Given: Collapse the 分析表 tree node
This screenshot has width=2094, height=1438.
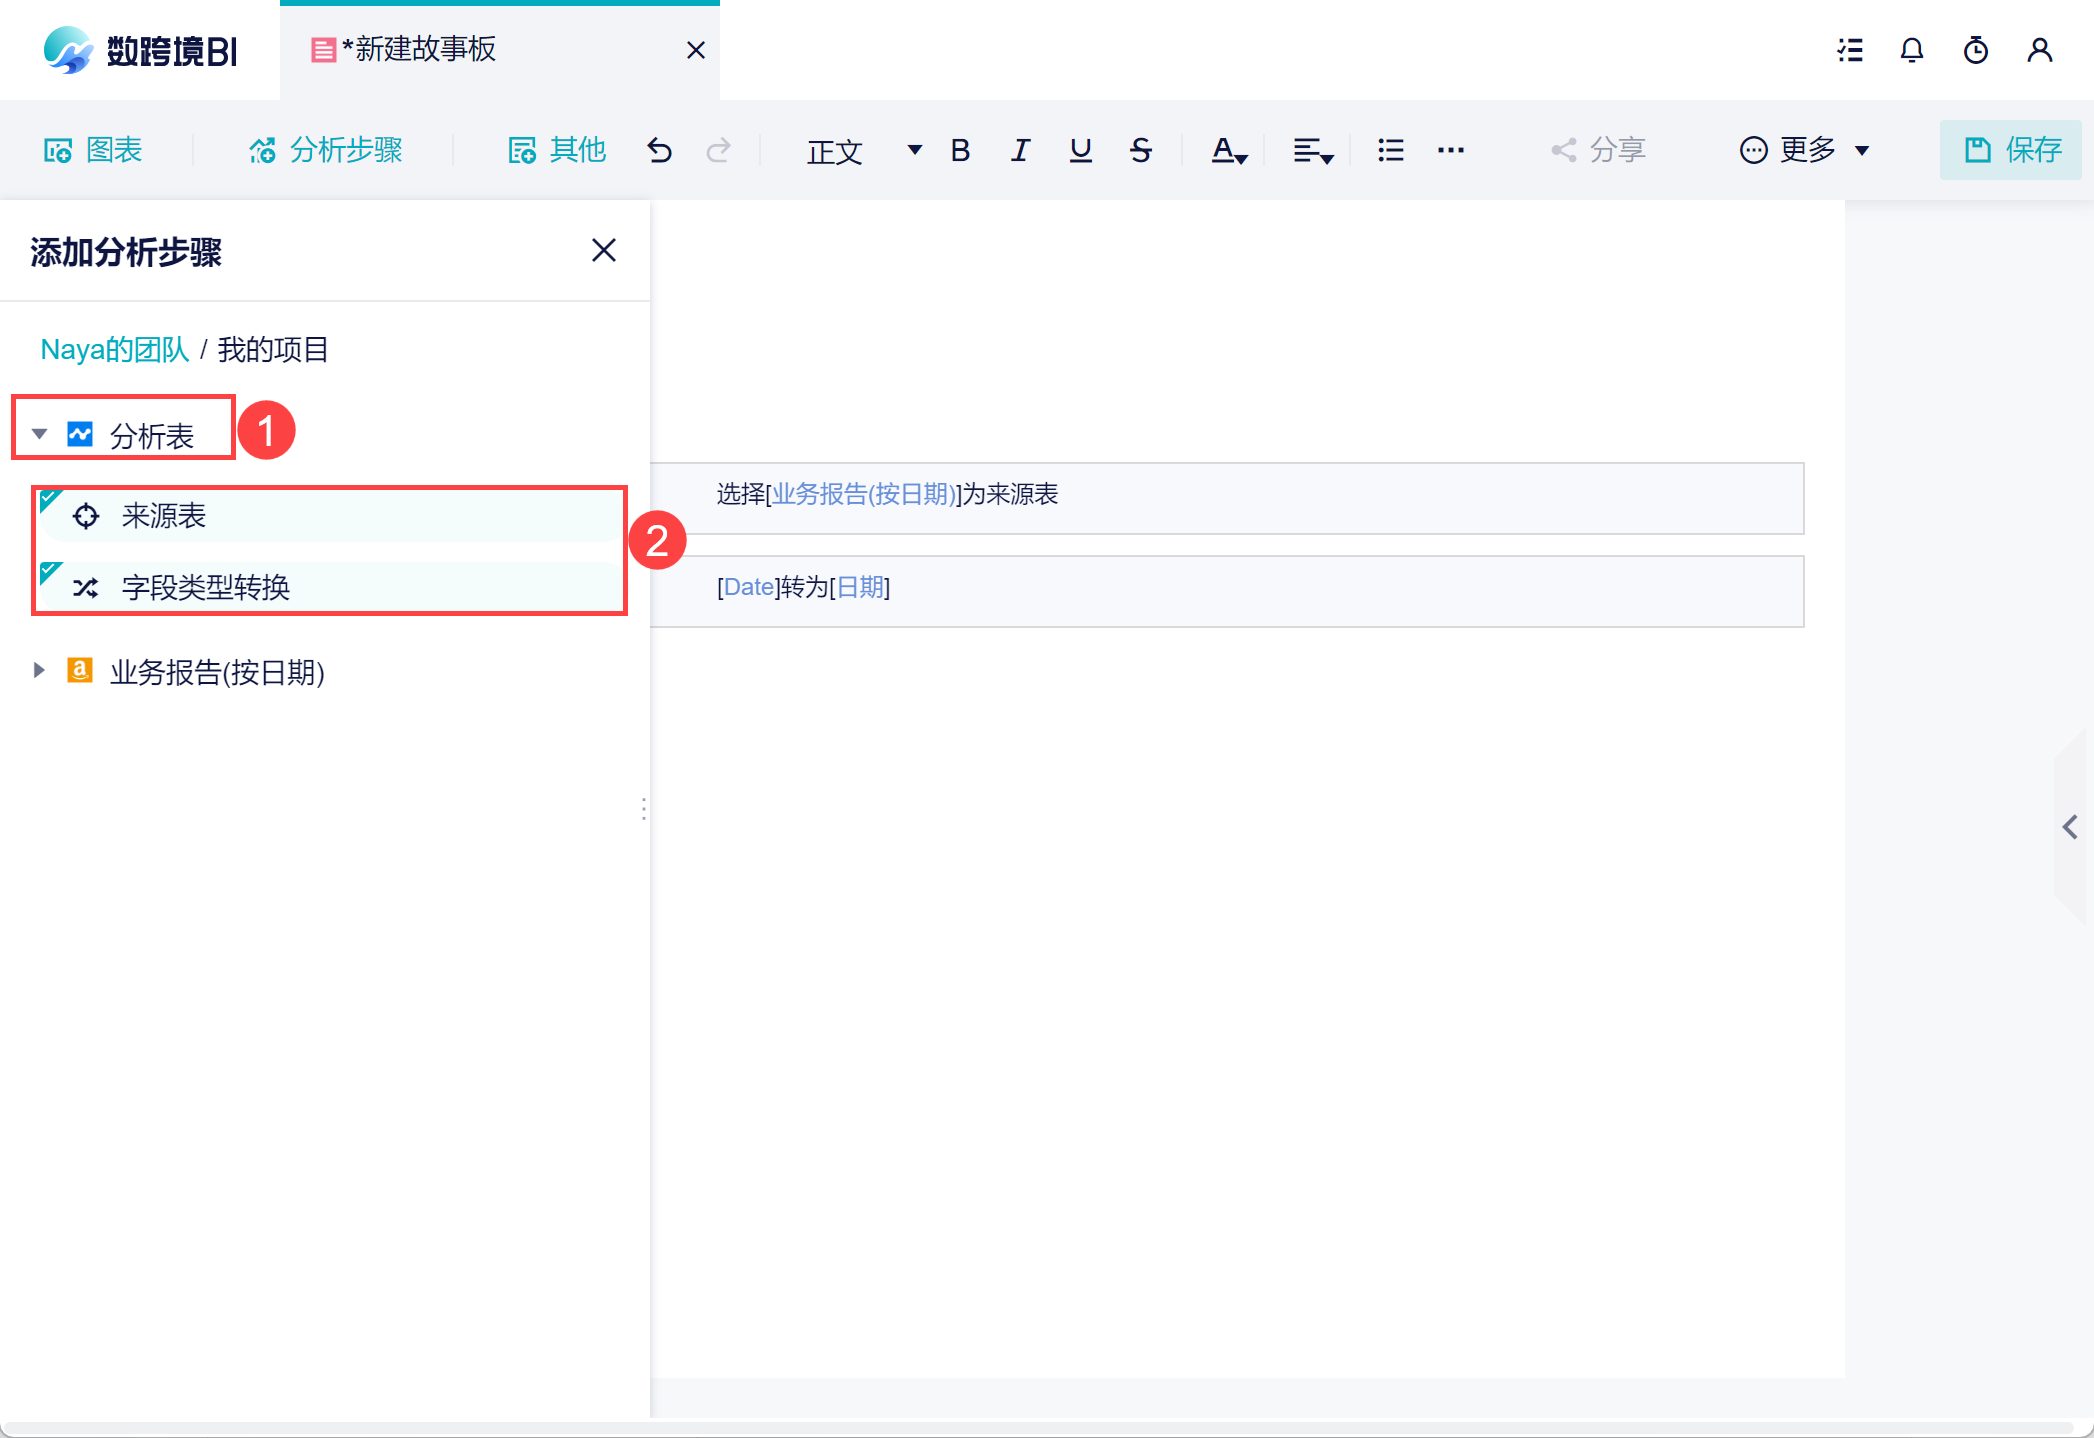Looking at the screenshot, I should [40, 434].
